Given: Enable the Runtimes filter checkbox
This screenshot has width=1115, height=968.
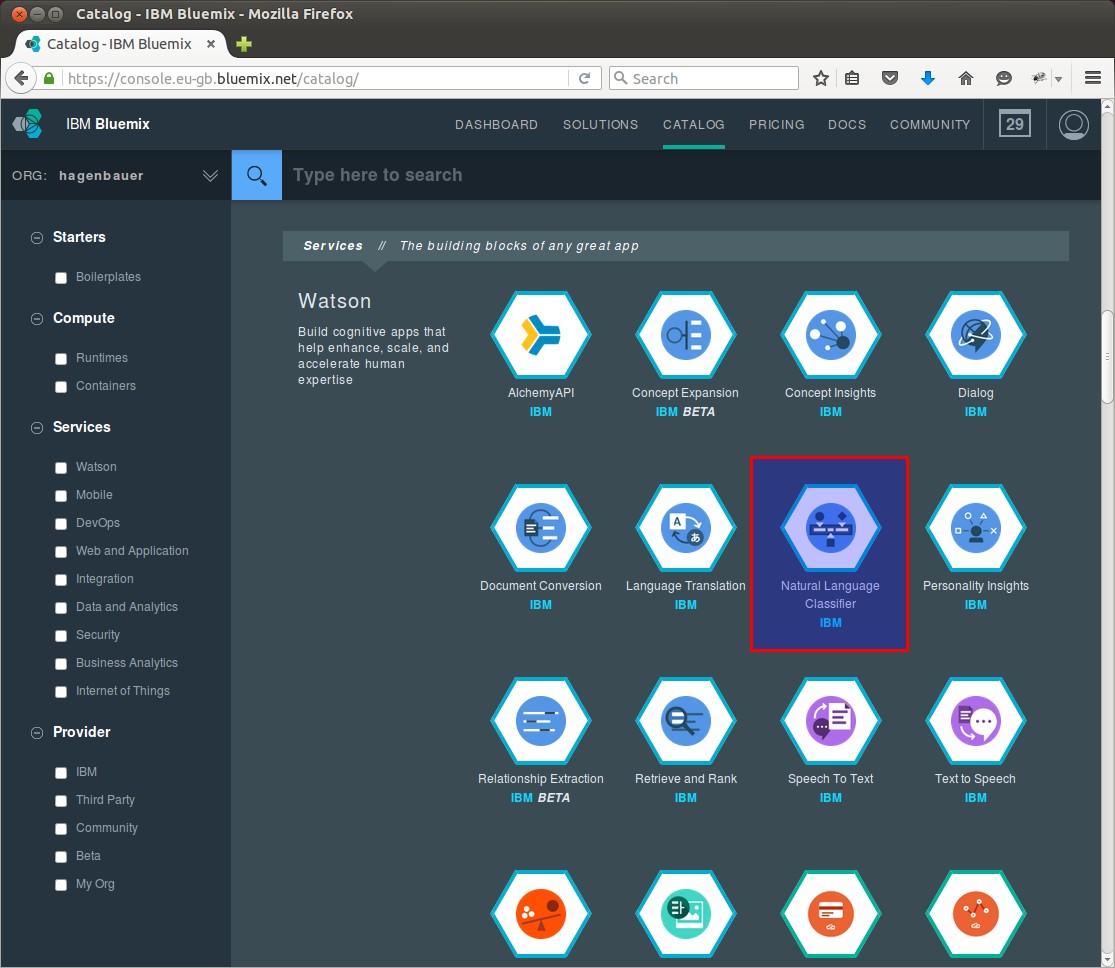Looking at the screenshot, I should coord(61,359).
